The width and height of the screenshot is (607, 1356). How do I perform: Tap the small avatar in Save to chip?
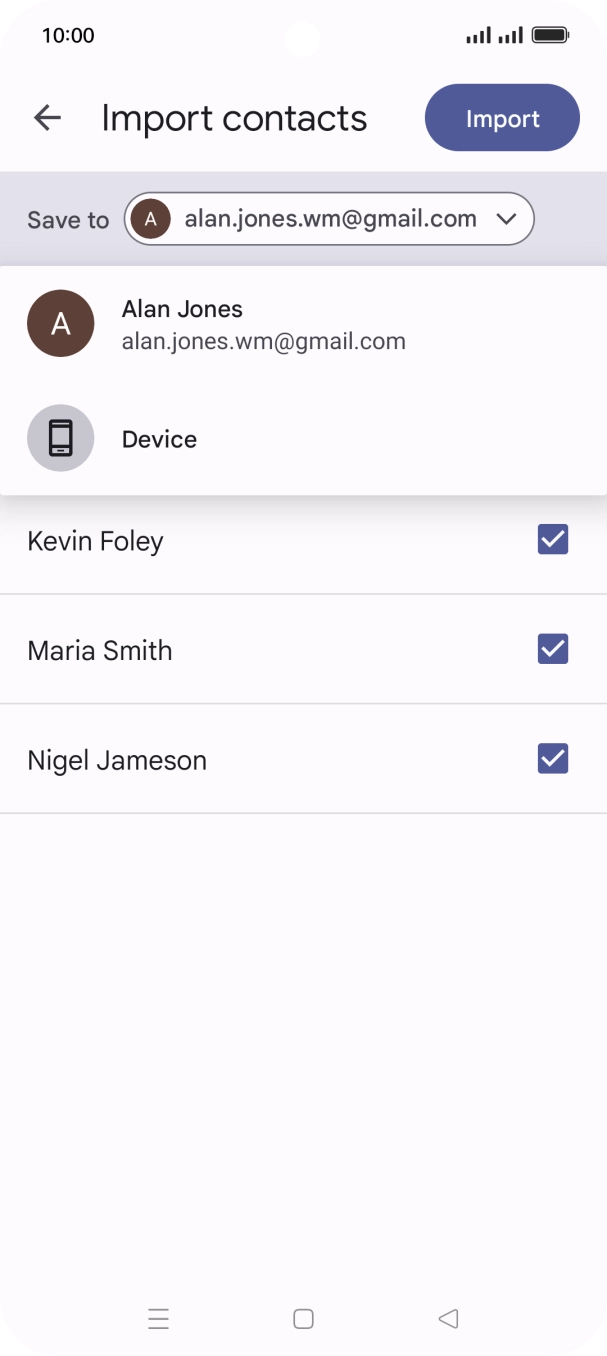pos(150,219)
